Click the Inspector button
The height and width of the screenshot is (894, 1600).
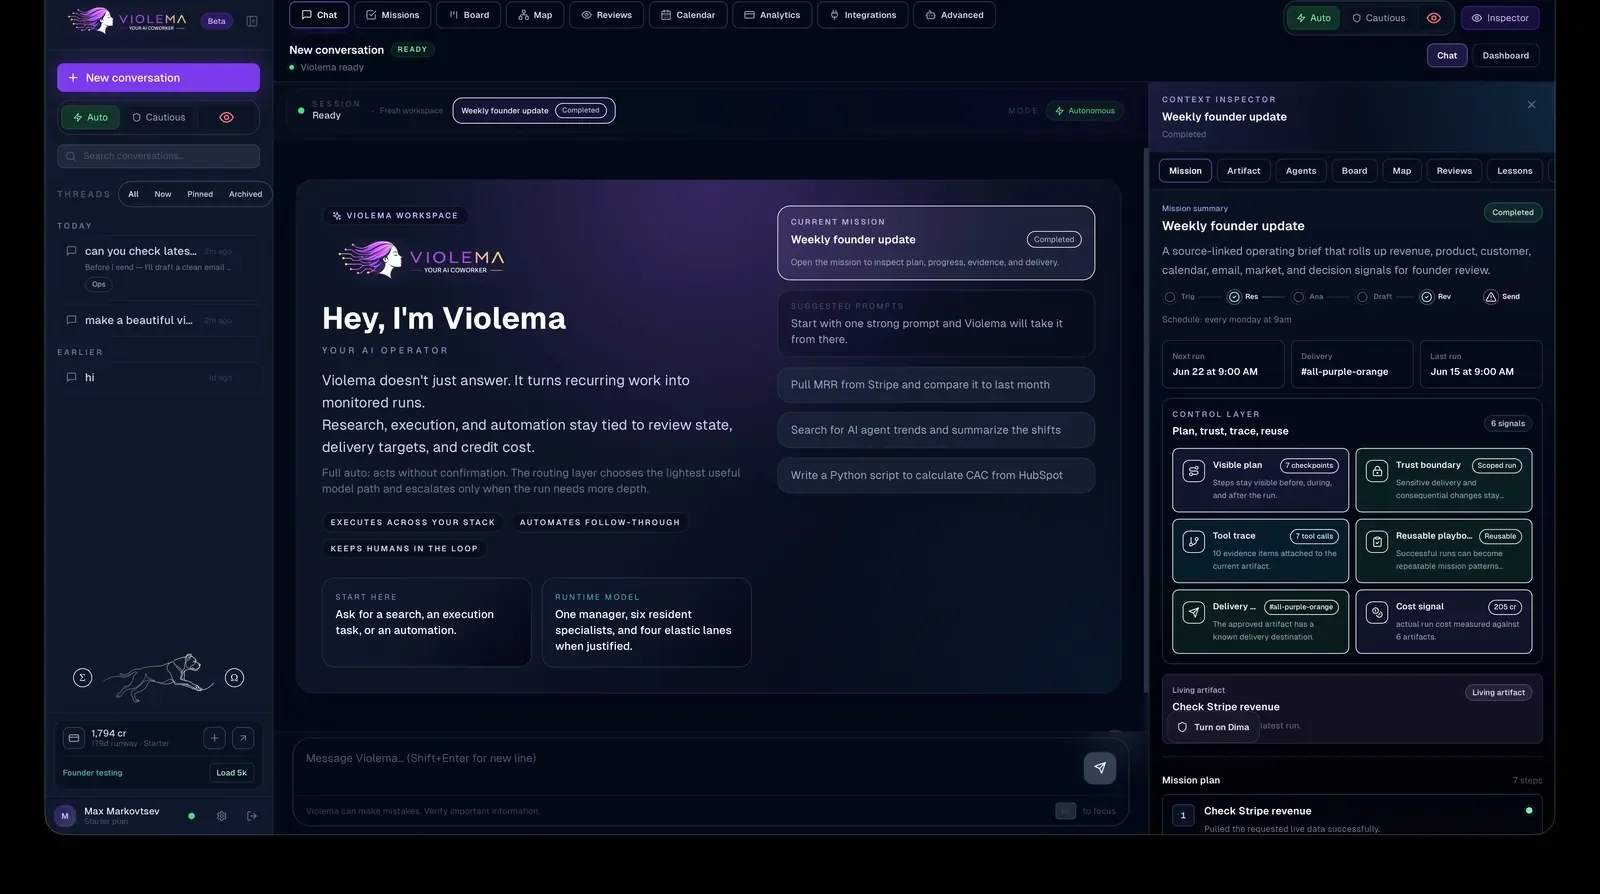coord(1500,18)
